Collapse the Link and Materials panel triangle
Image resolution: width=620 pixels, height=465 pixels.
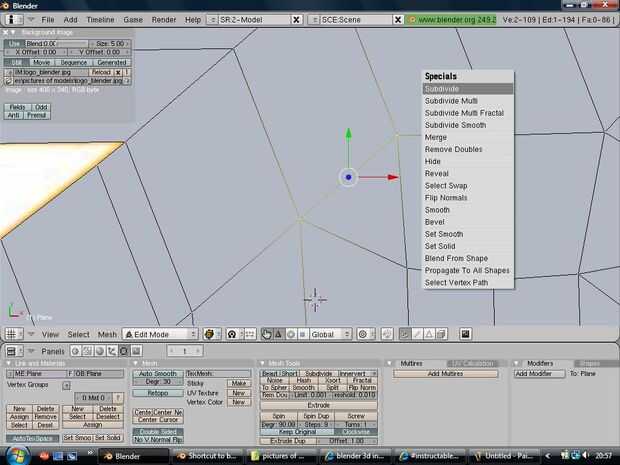8,363
